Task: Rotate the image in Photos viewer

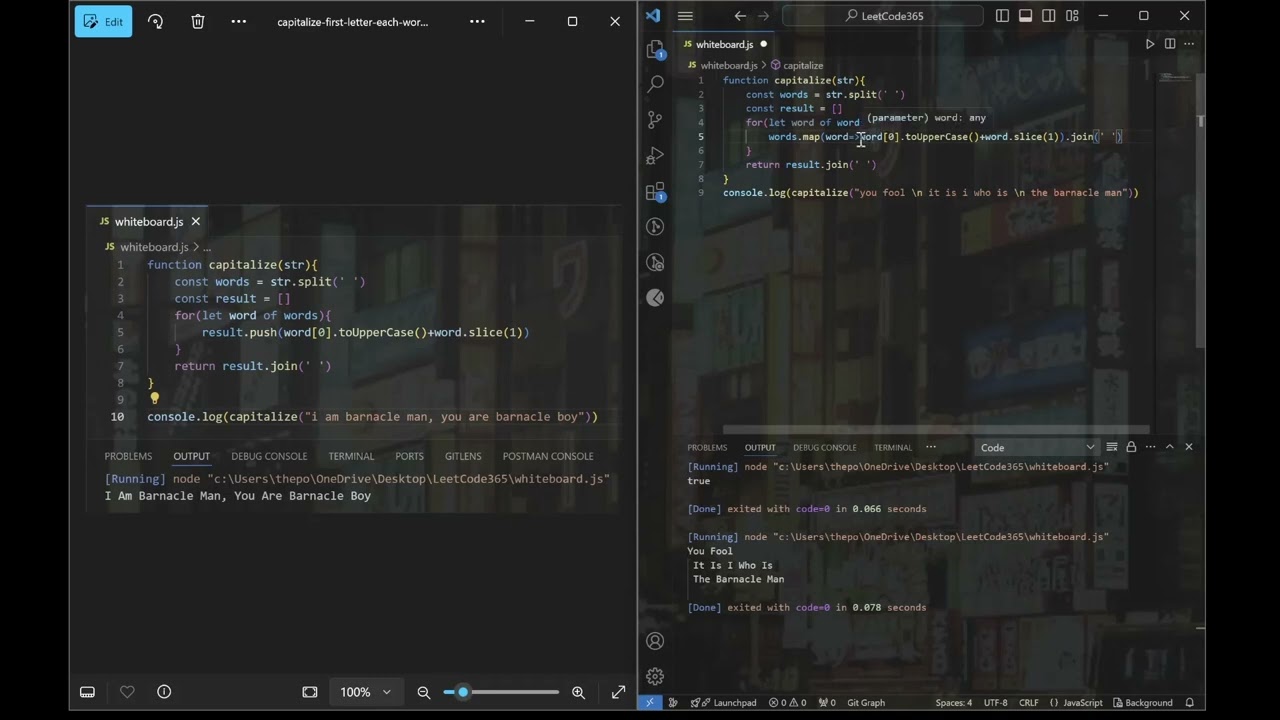Action: 155,21
